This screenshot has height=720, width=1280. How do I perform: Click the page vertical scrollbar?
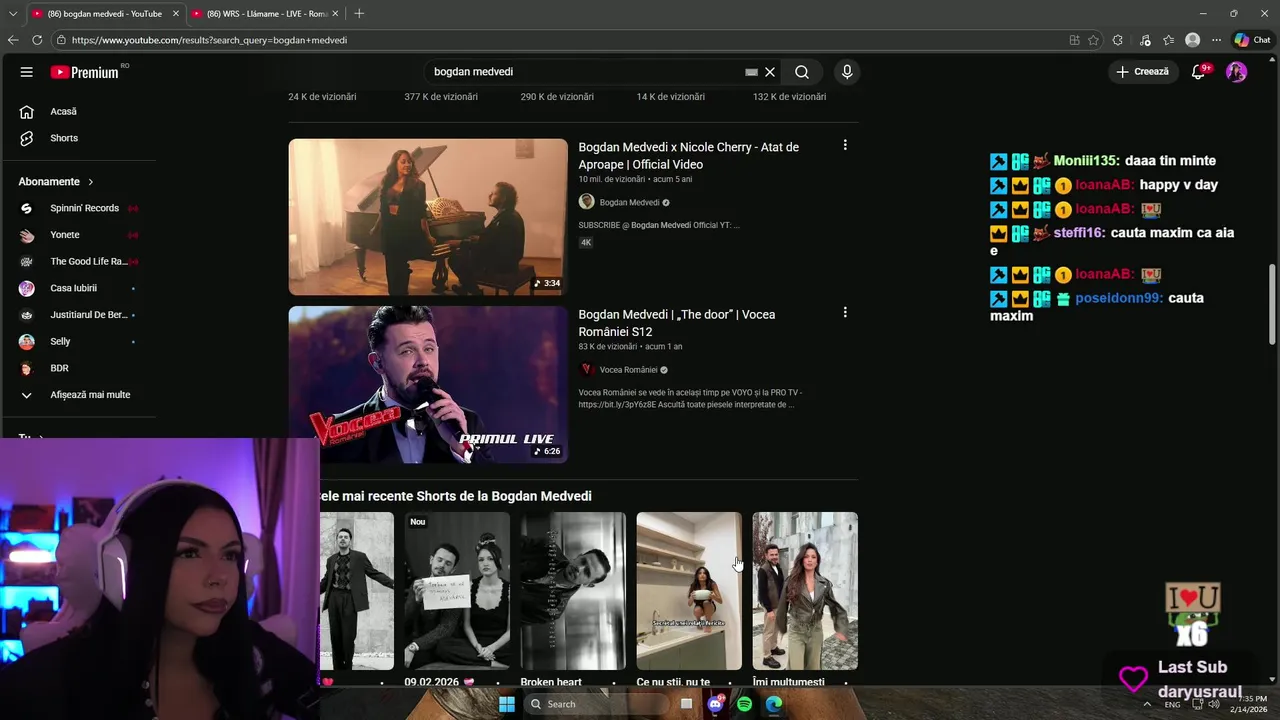coord(1272,305)
